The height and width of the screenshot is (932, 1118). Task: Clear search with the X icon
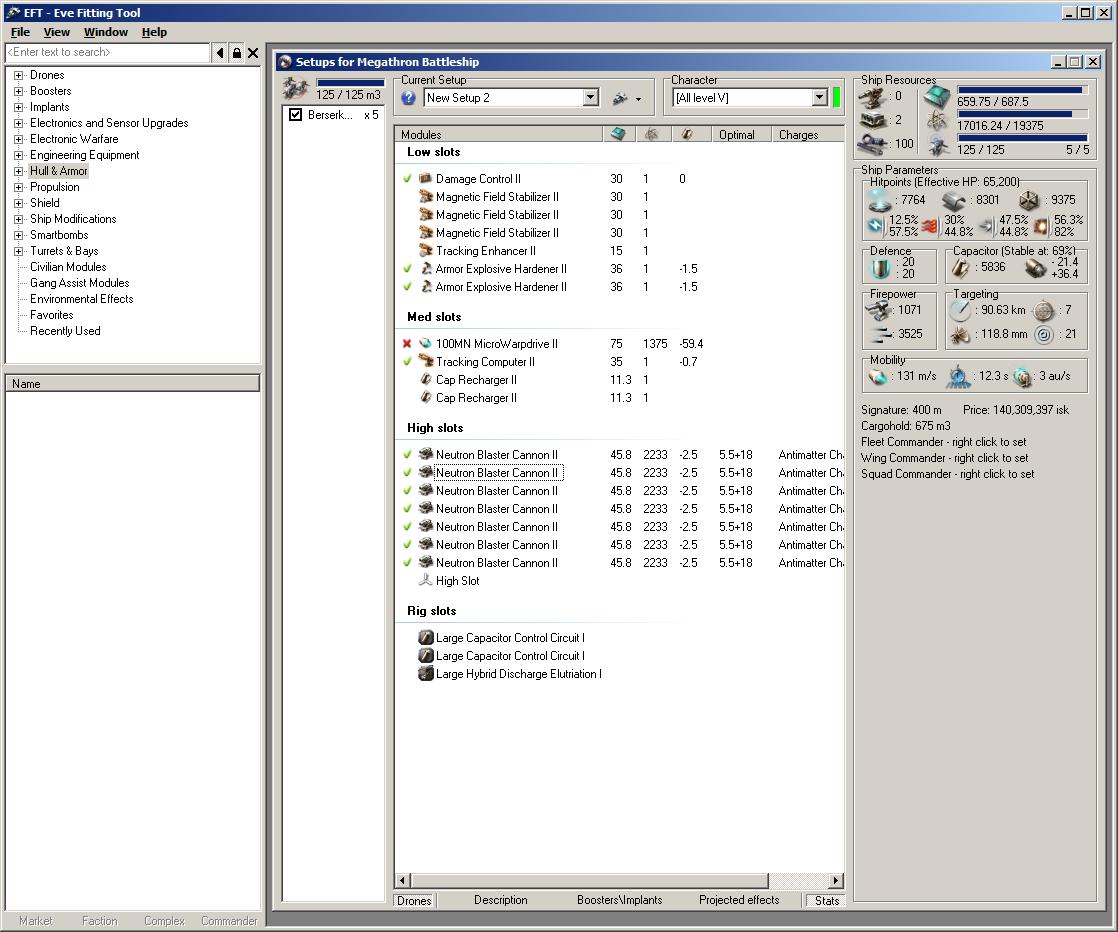pos(253,53)
